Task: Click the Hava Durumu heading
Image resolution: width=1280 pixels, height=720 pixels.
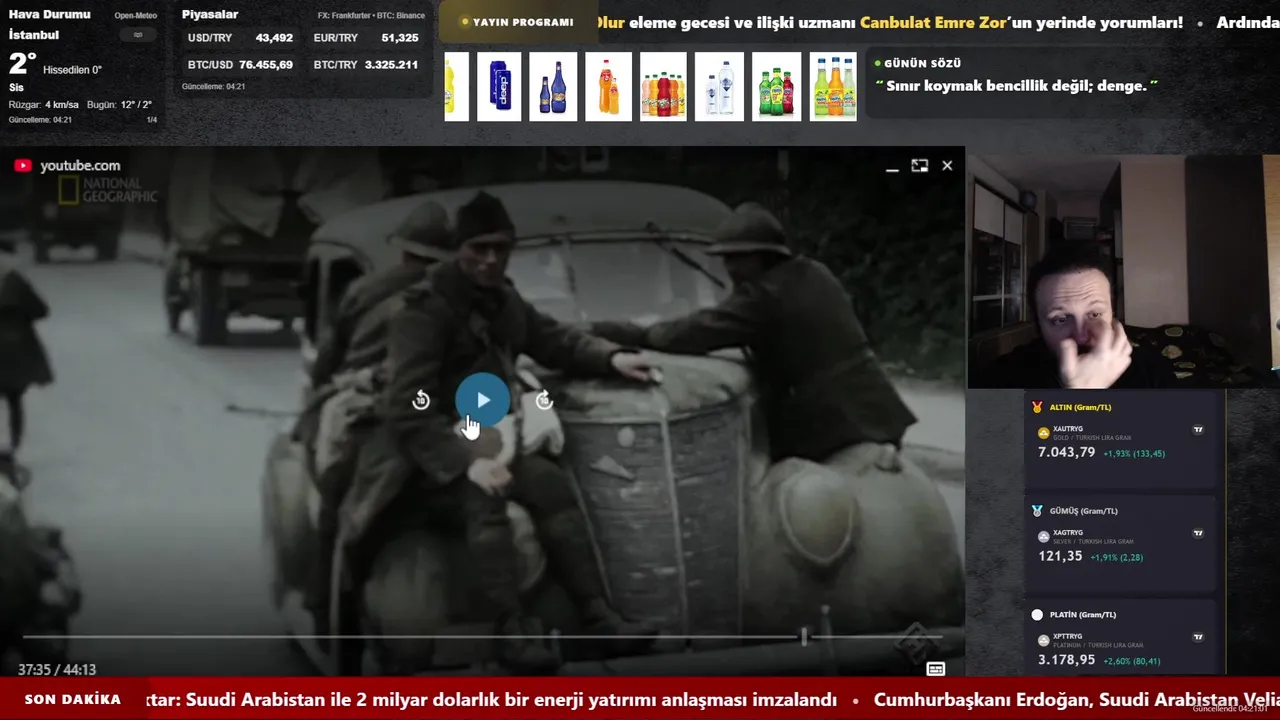Action: 49,15
